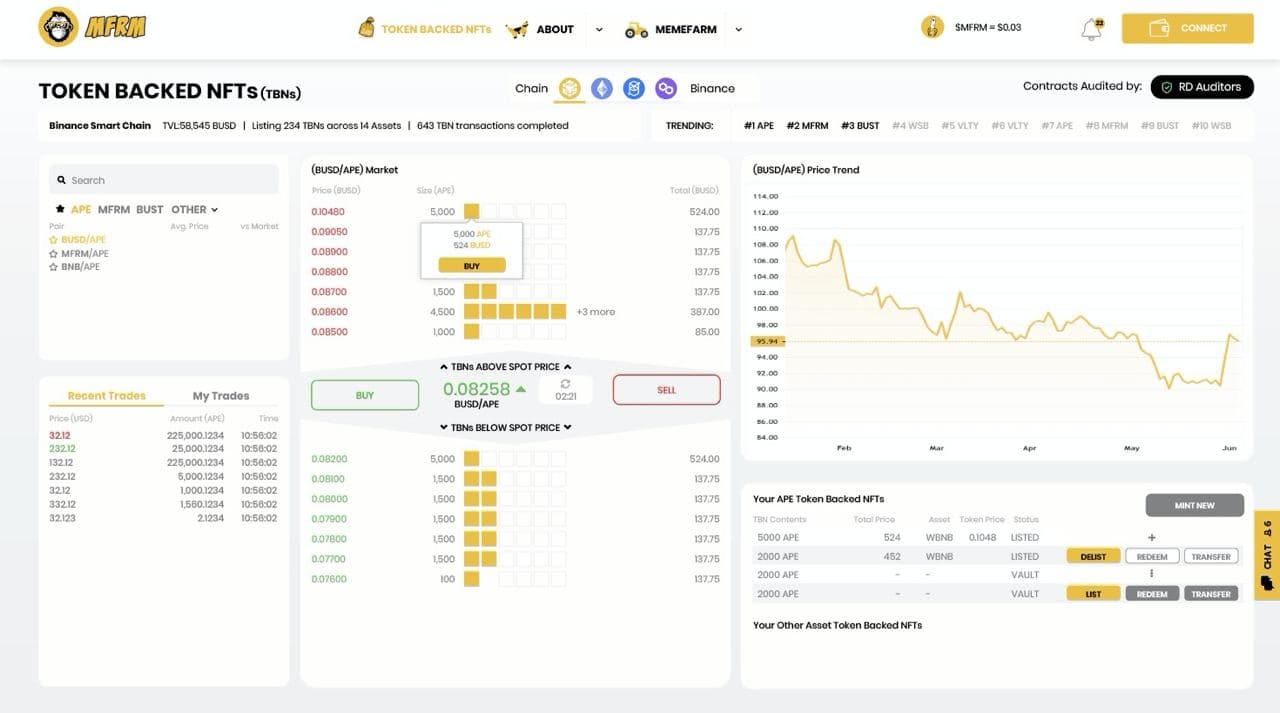The image size is (1280, 713).
Task: Expand the About menu chevron
Action: tap(599, 30)
